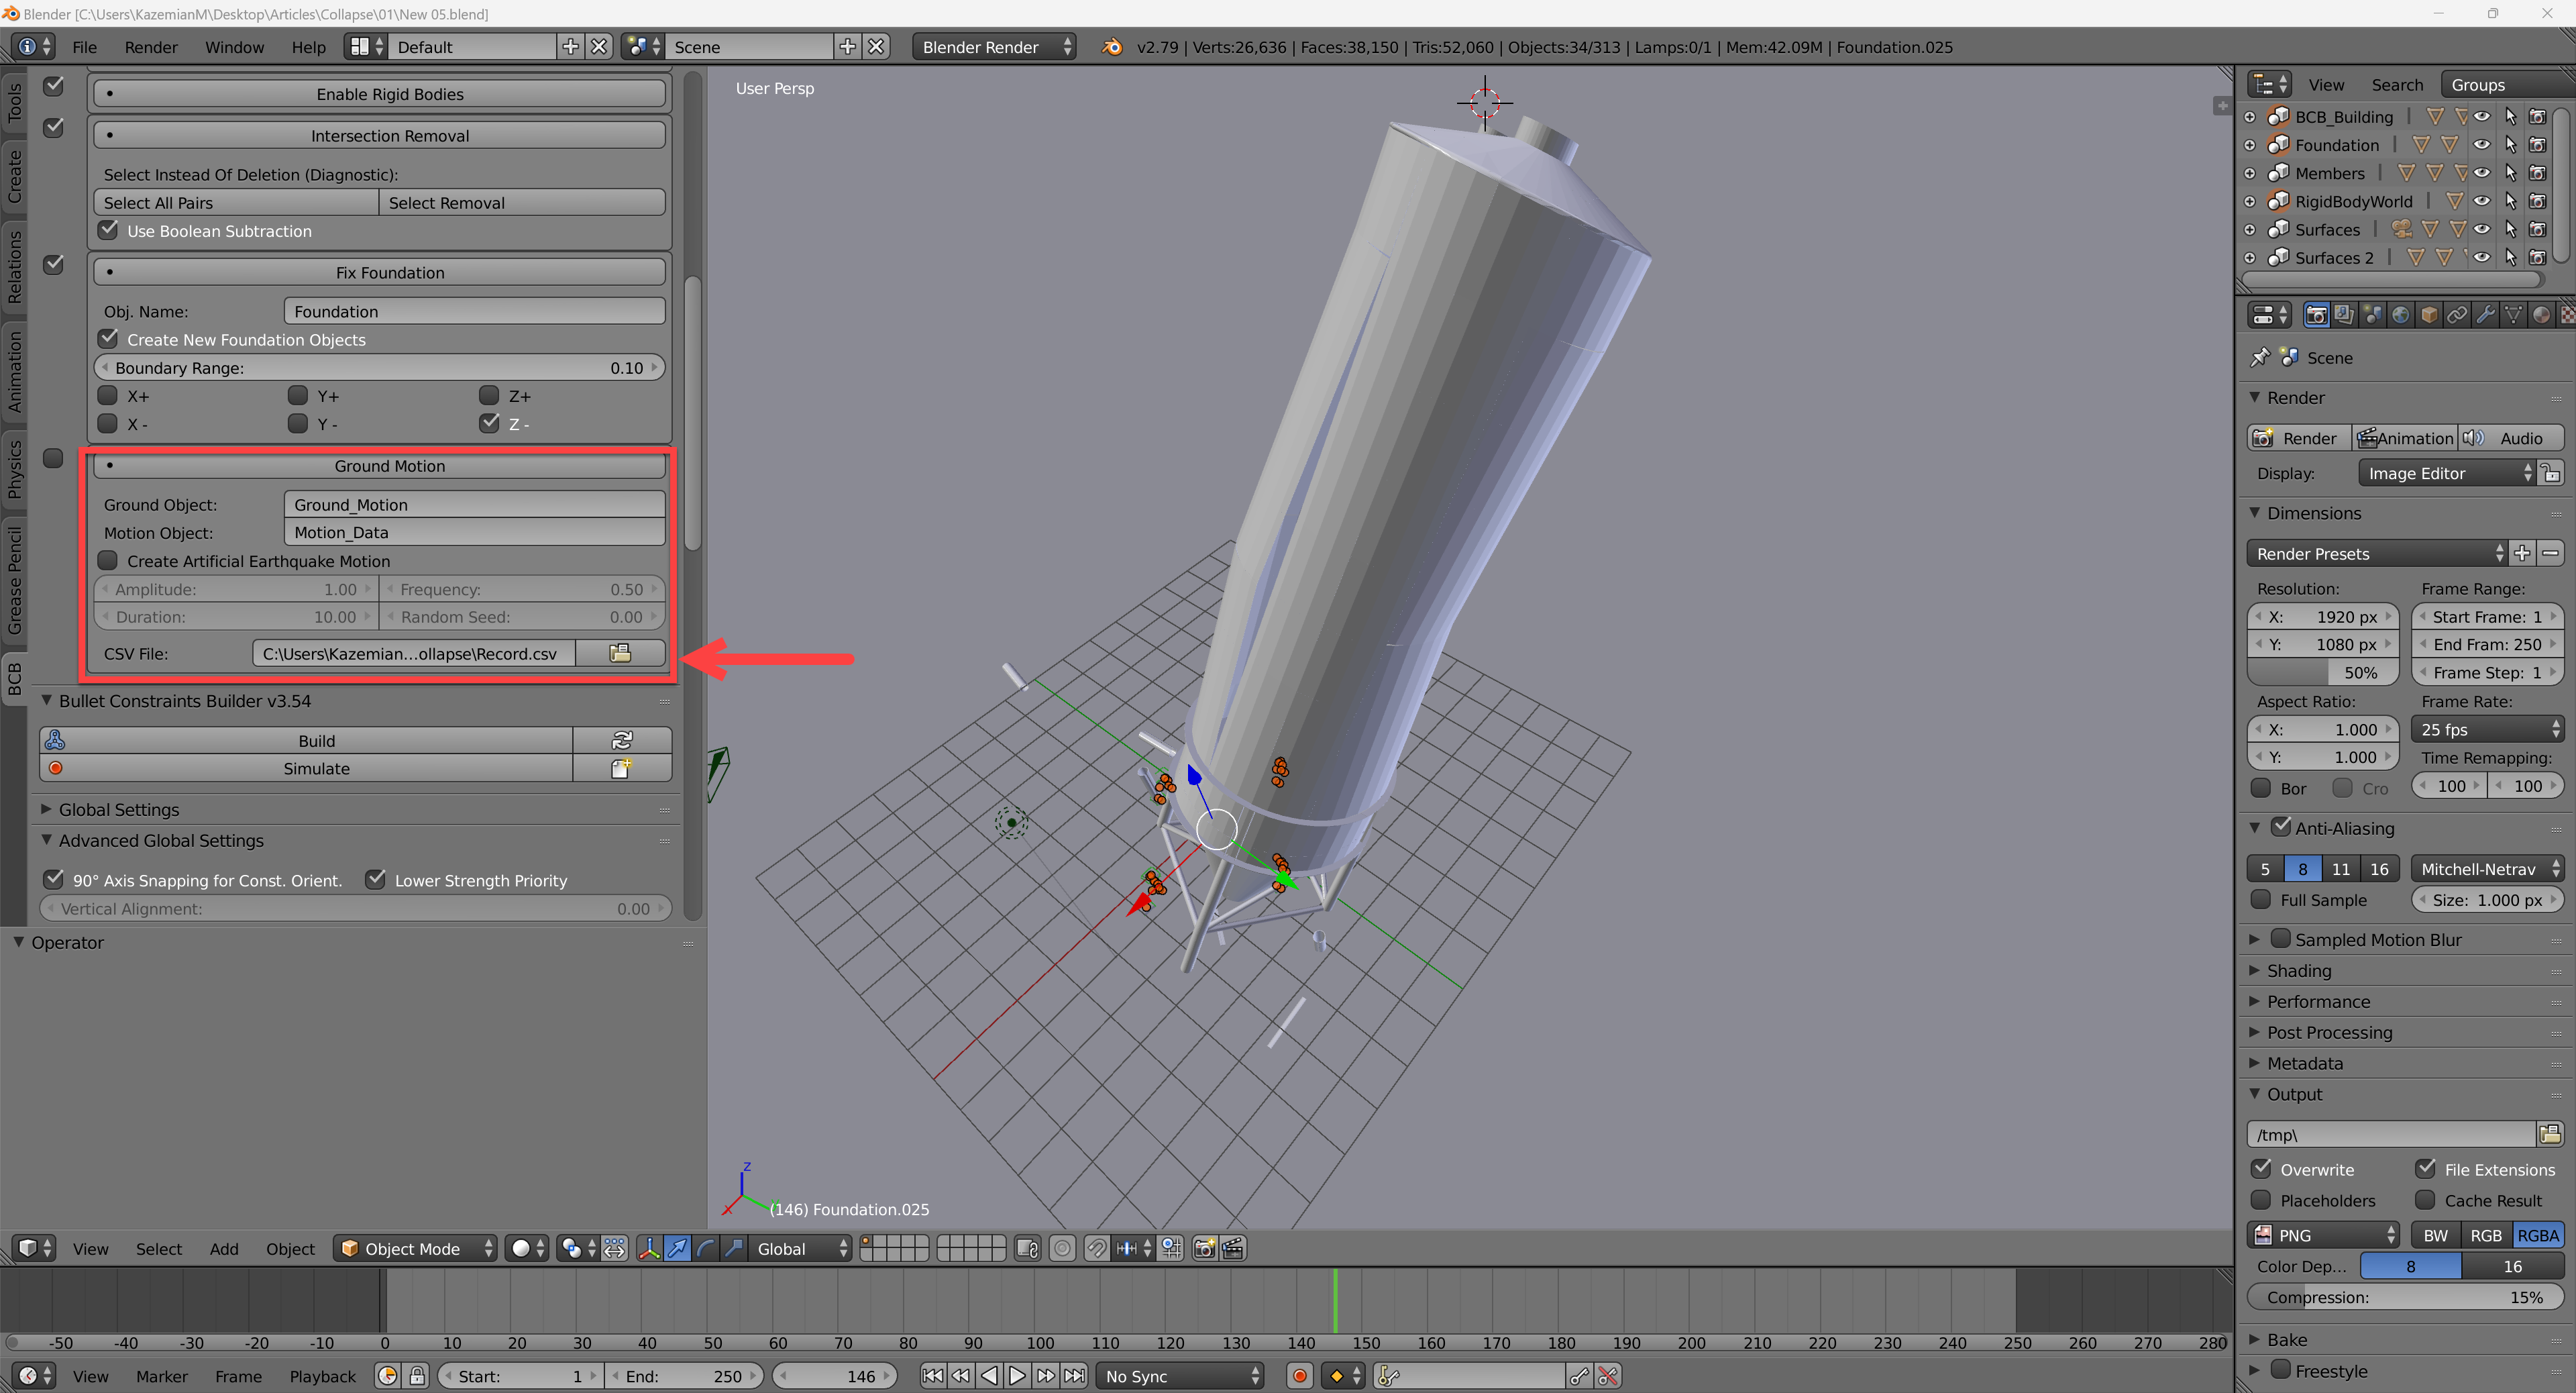Uncheck Use Boolean Subtraction
The width and height of the screenshot is (2576, 1393).
[108, 231]
